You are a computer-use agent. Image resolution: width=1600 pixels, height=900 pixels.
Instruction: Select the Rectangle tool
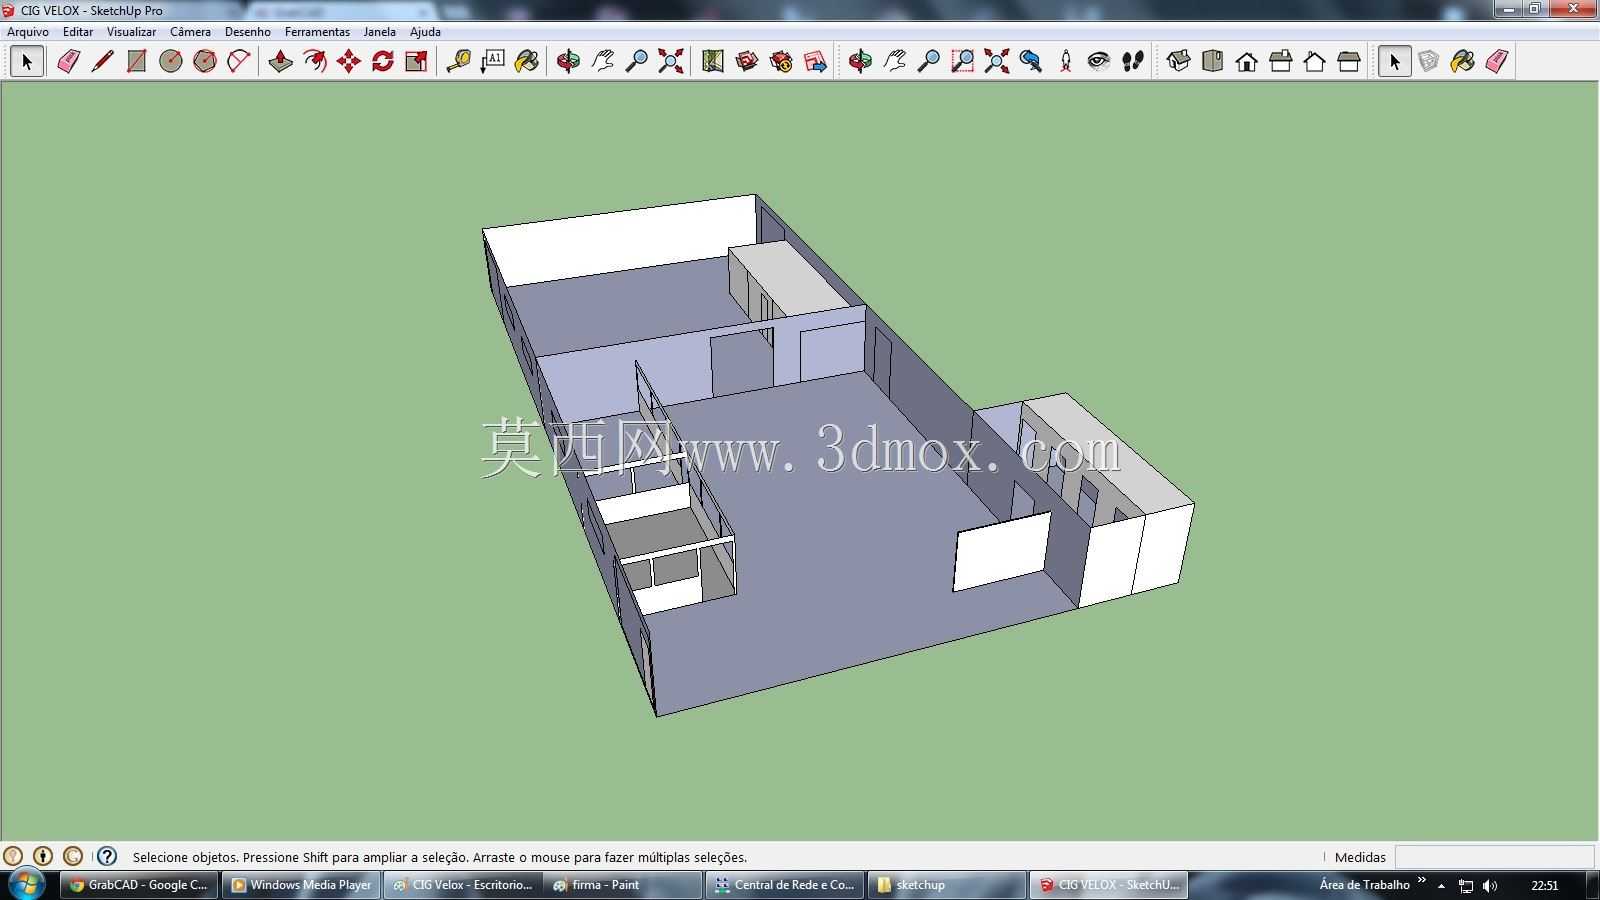coord(136,62)
